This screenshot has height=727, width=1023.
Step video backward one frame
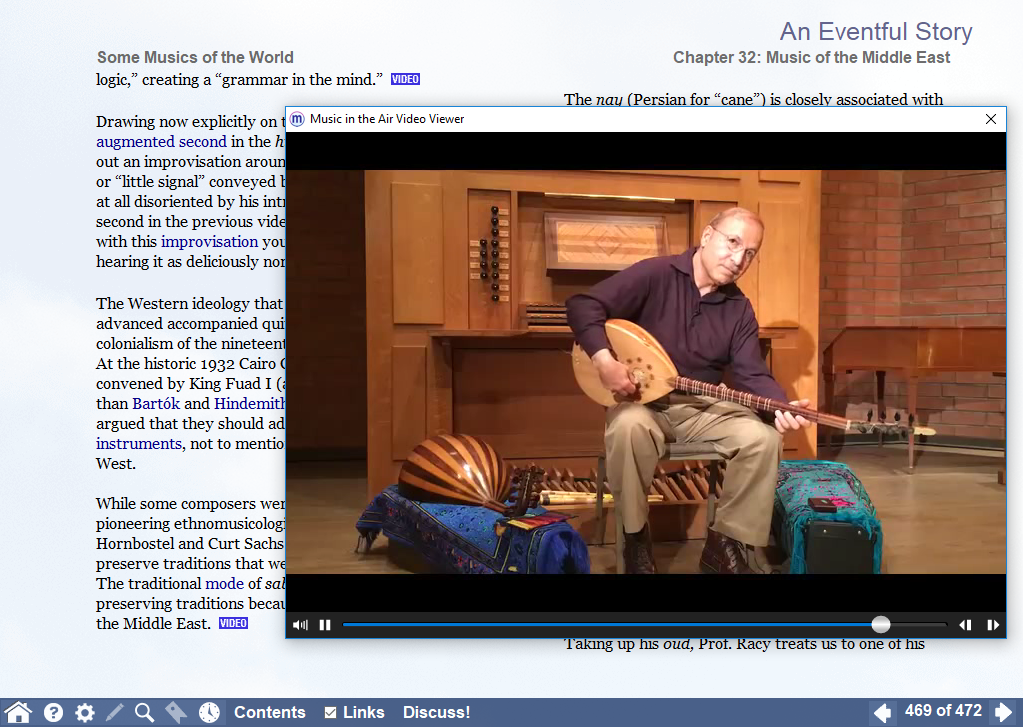pyautogui.click(x=966, y=625)
